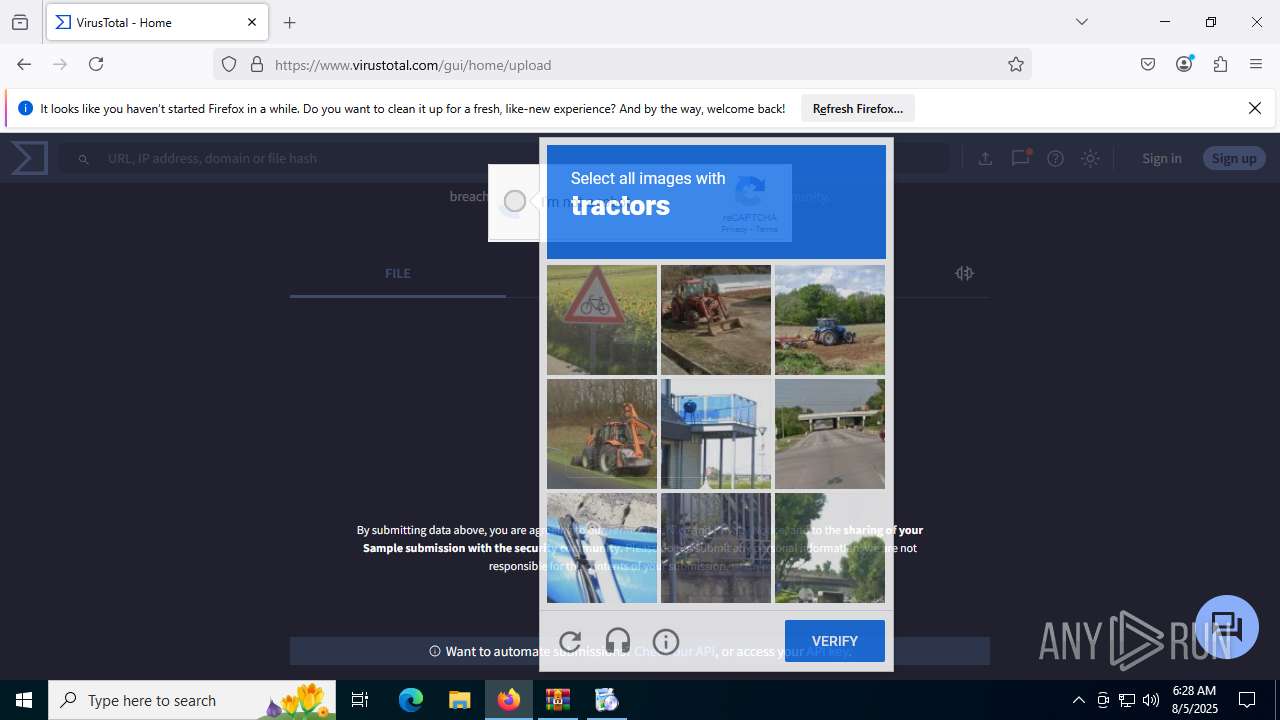Open File Explorer from the taskbar

pyautogui.click(x=459, y=700)
